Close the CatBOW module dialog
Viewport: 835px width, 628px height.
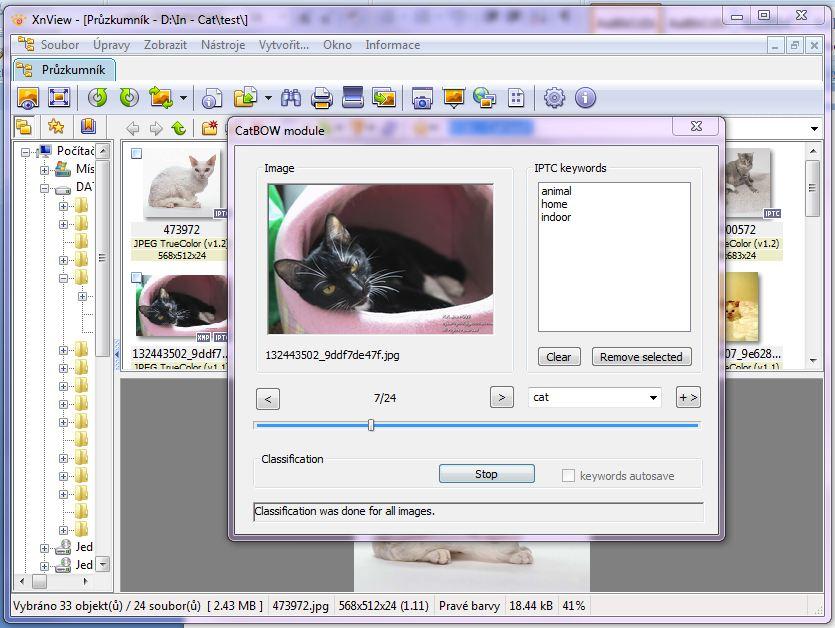(x=697, y=126)
